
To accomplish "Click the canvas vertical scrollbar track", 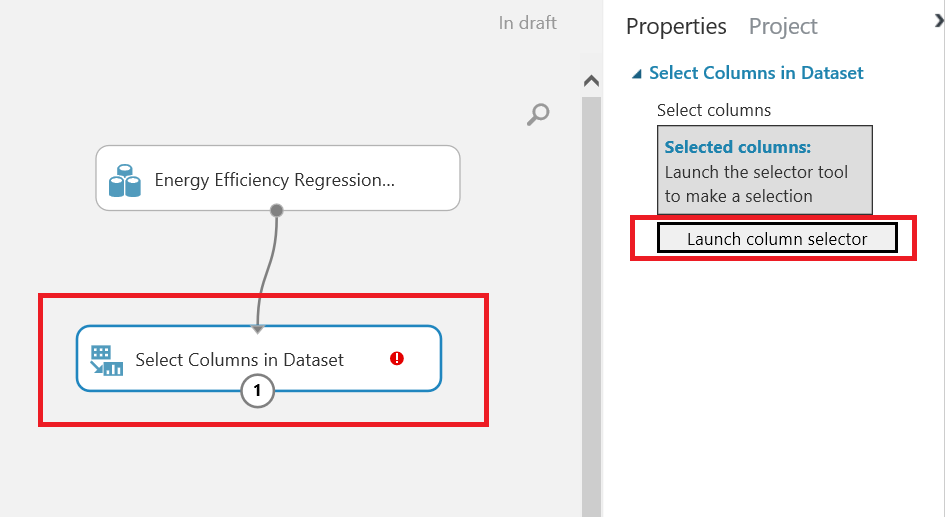I will pos(591,300).
